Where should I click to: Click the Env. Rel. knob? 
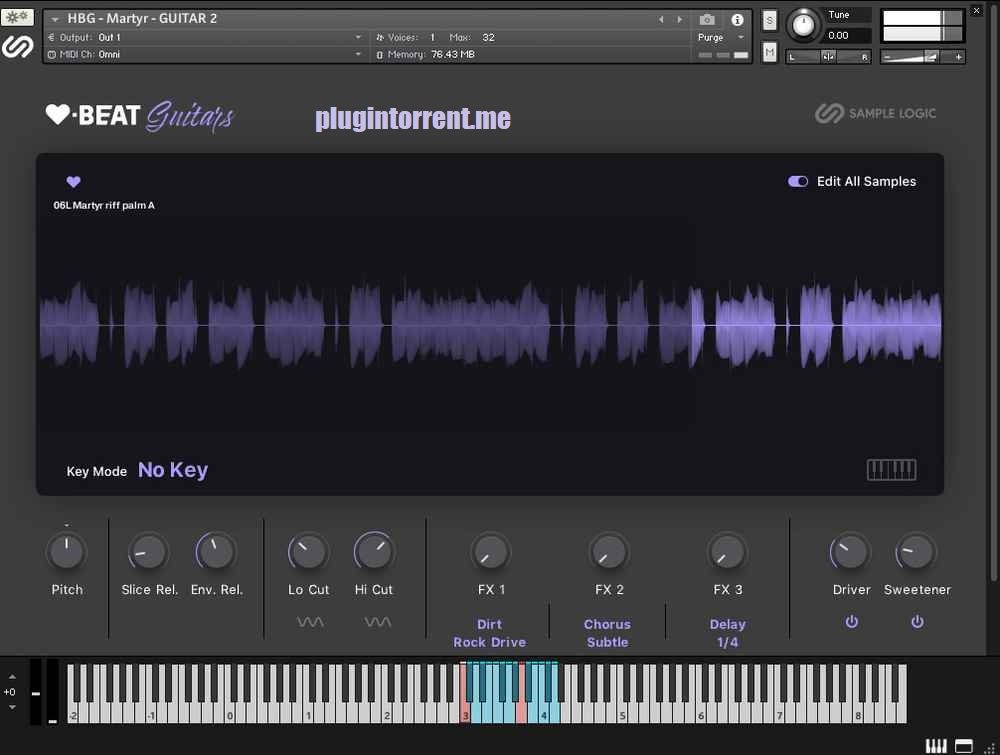(x=216, y=552)
